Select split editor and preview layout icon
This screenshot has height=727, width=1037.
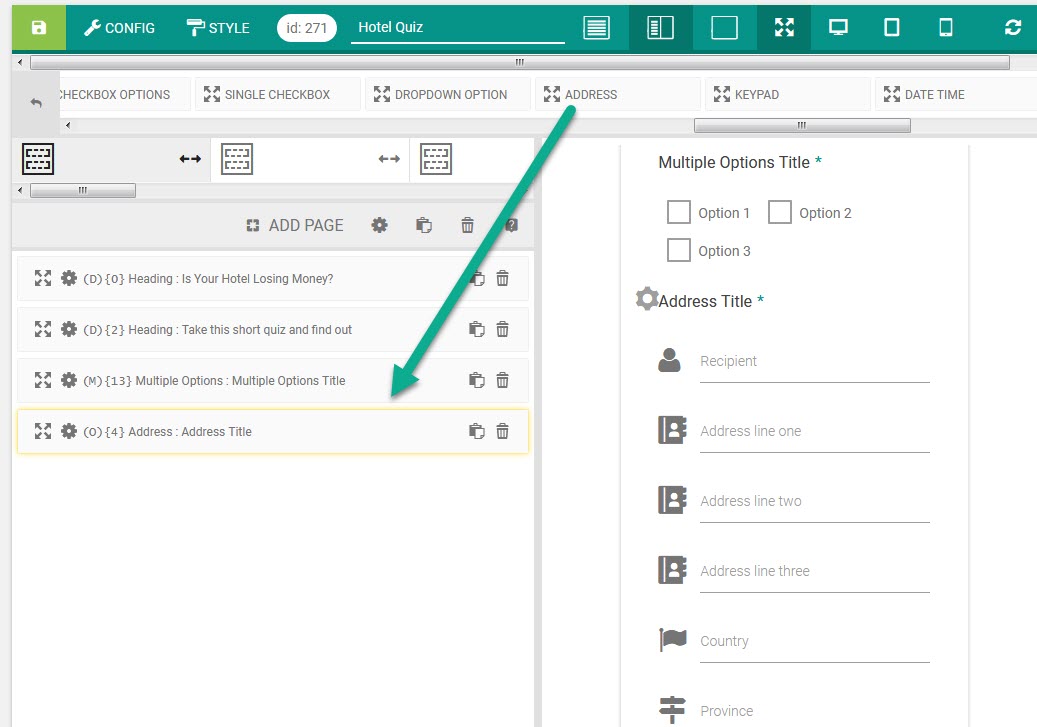[x=660, y=28]
